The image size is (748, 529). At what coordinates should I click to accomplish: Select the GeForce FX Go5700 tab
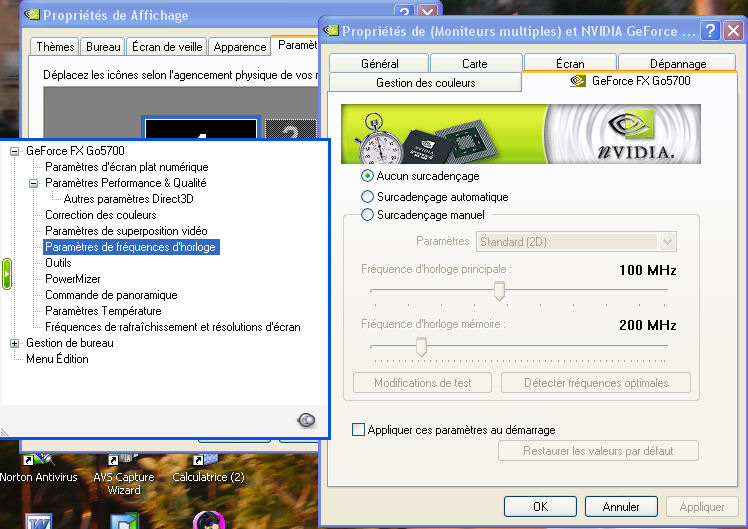click(630, 81)
